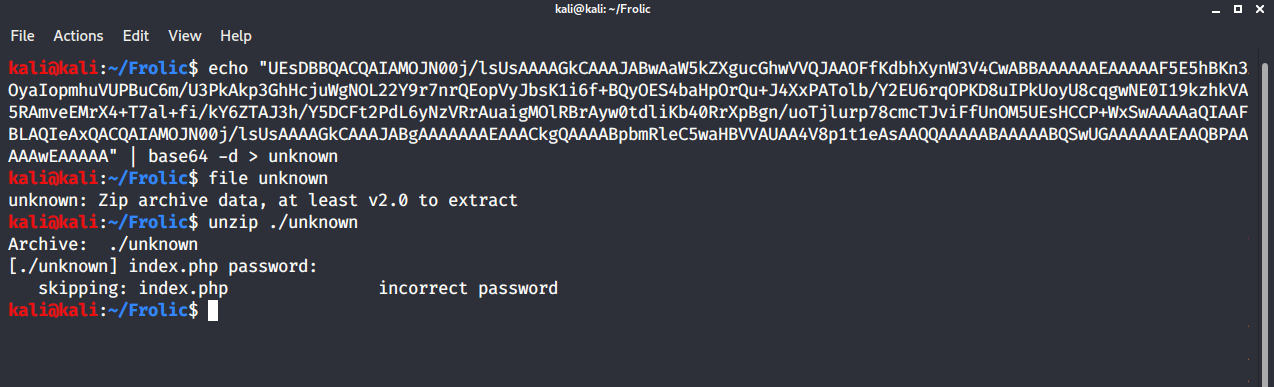This screenshot has width=1274, height=387.
Task: Open the Edit menu
Action: (x=136, y=36)
